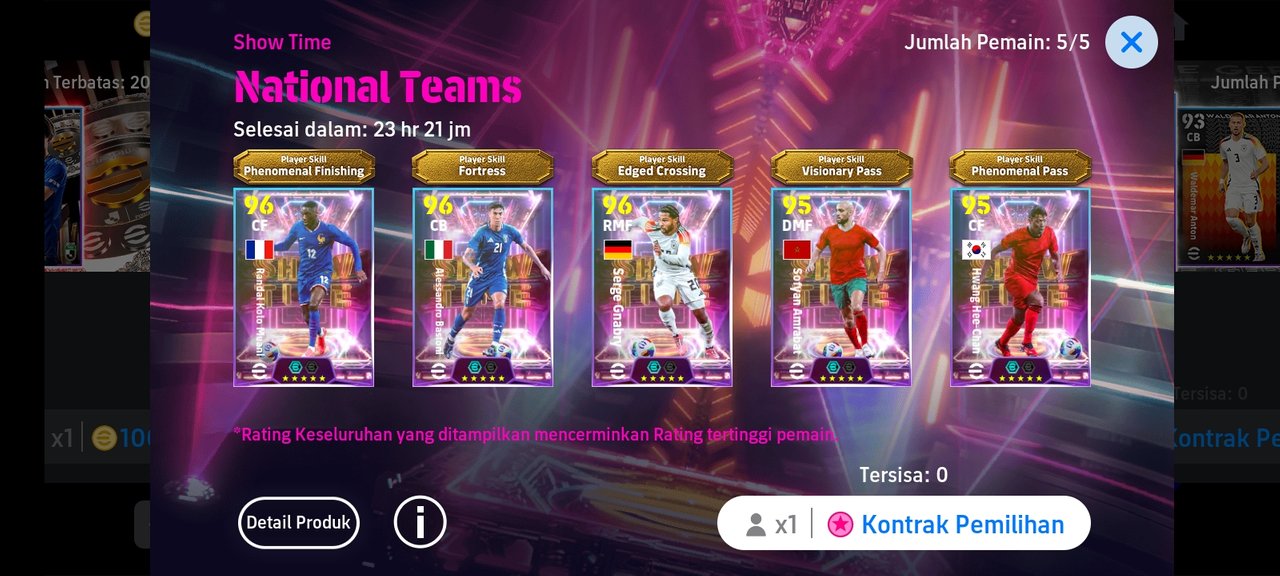Tap the Visionary Pass skill badge

point(842,167)
